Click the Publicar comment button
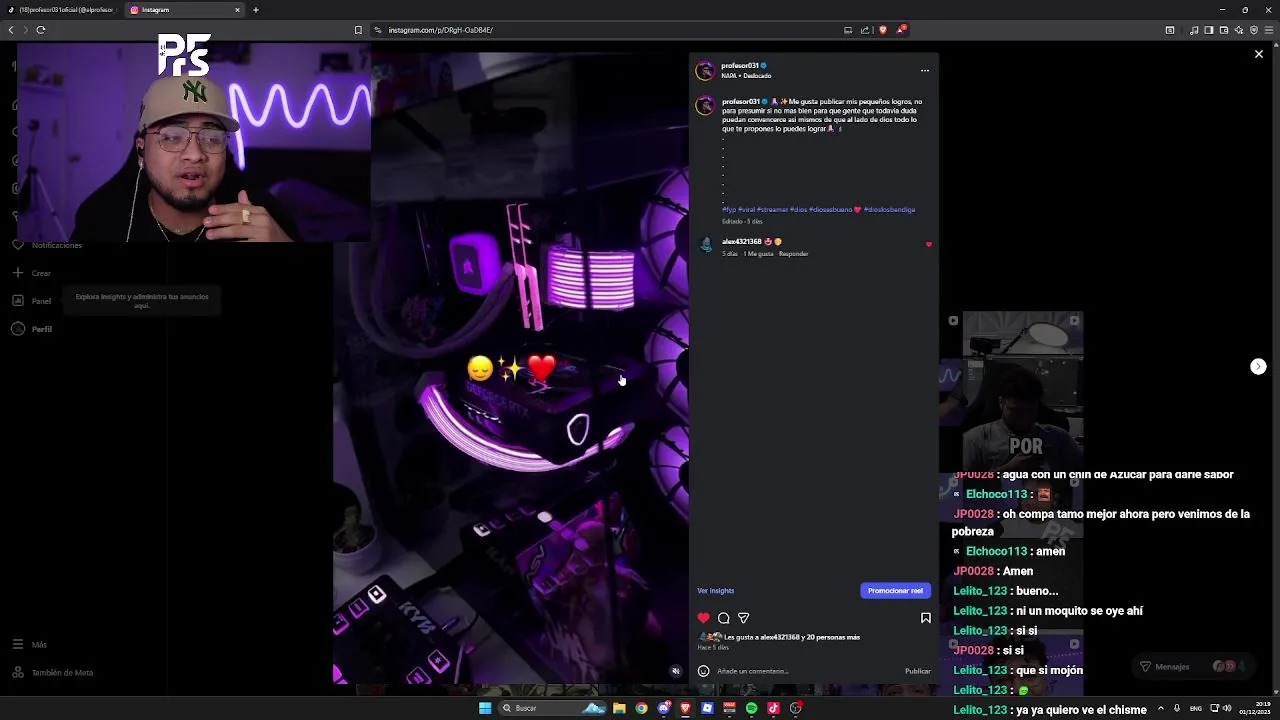1280x720 pixels. pyautogui.click(x=917, y=671)
